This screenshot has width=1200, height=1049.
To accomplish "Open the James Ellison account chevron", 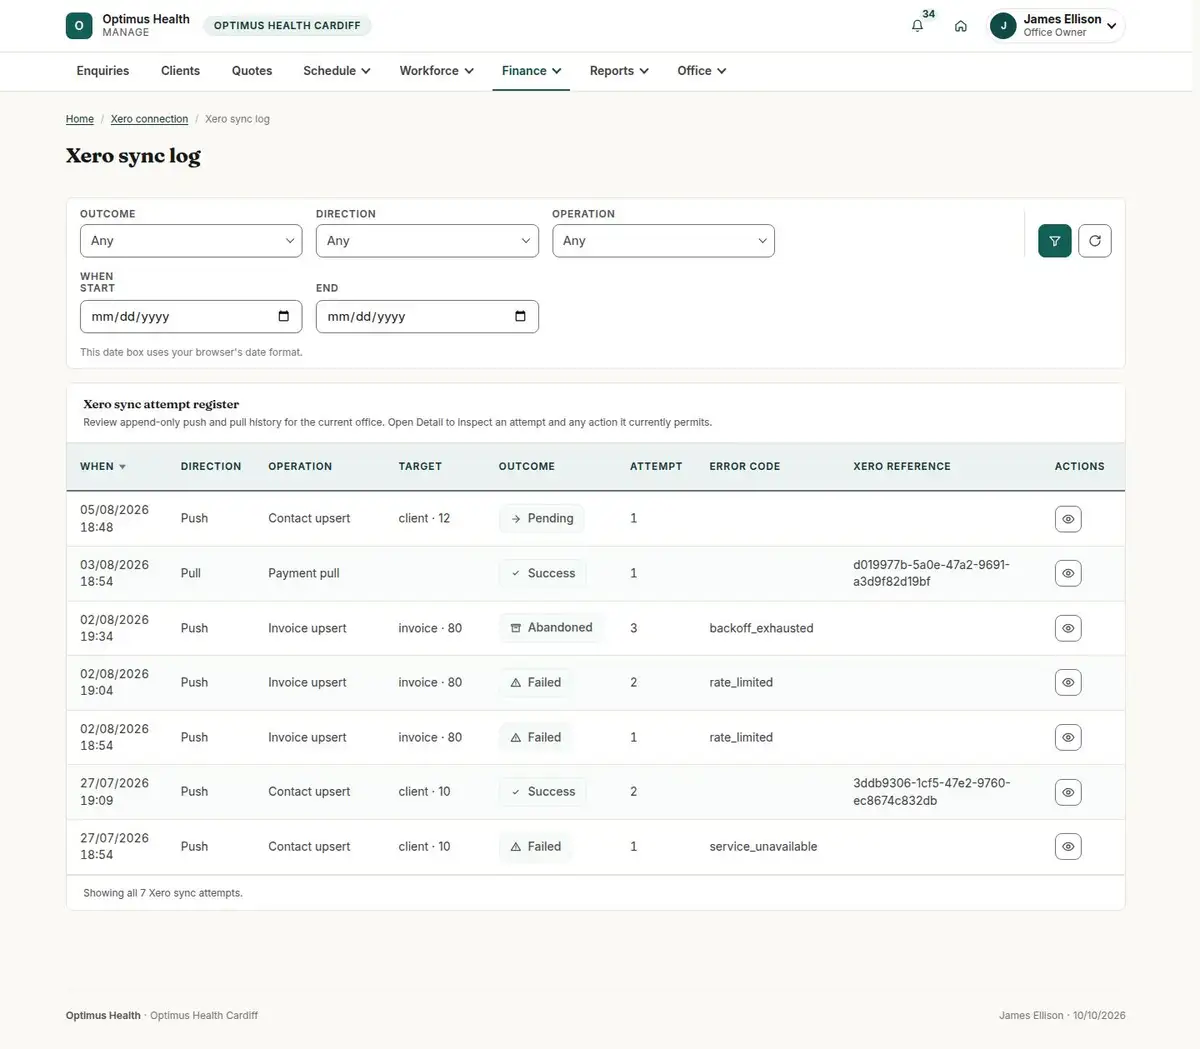I will click(x=1111, y=26).
